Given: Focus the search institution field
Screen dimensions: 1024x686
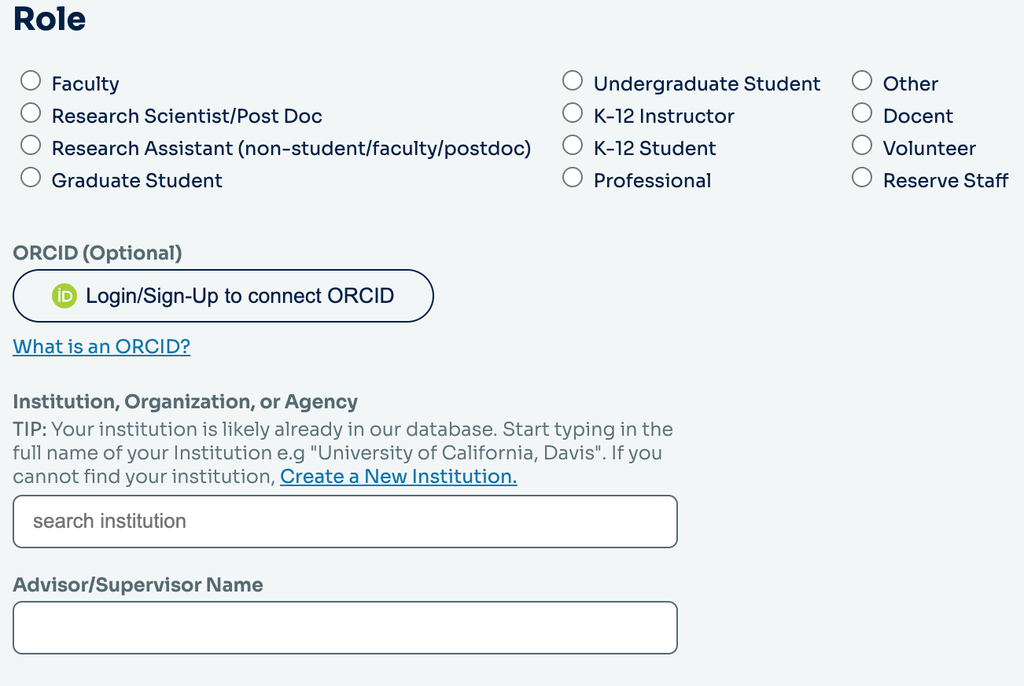Looking at the screenshot, I should pyautogui.click(x=345, y=521).
